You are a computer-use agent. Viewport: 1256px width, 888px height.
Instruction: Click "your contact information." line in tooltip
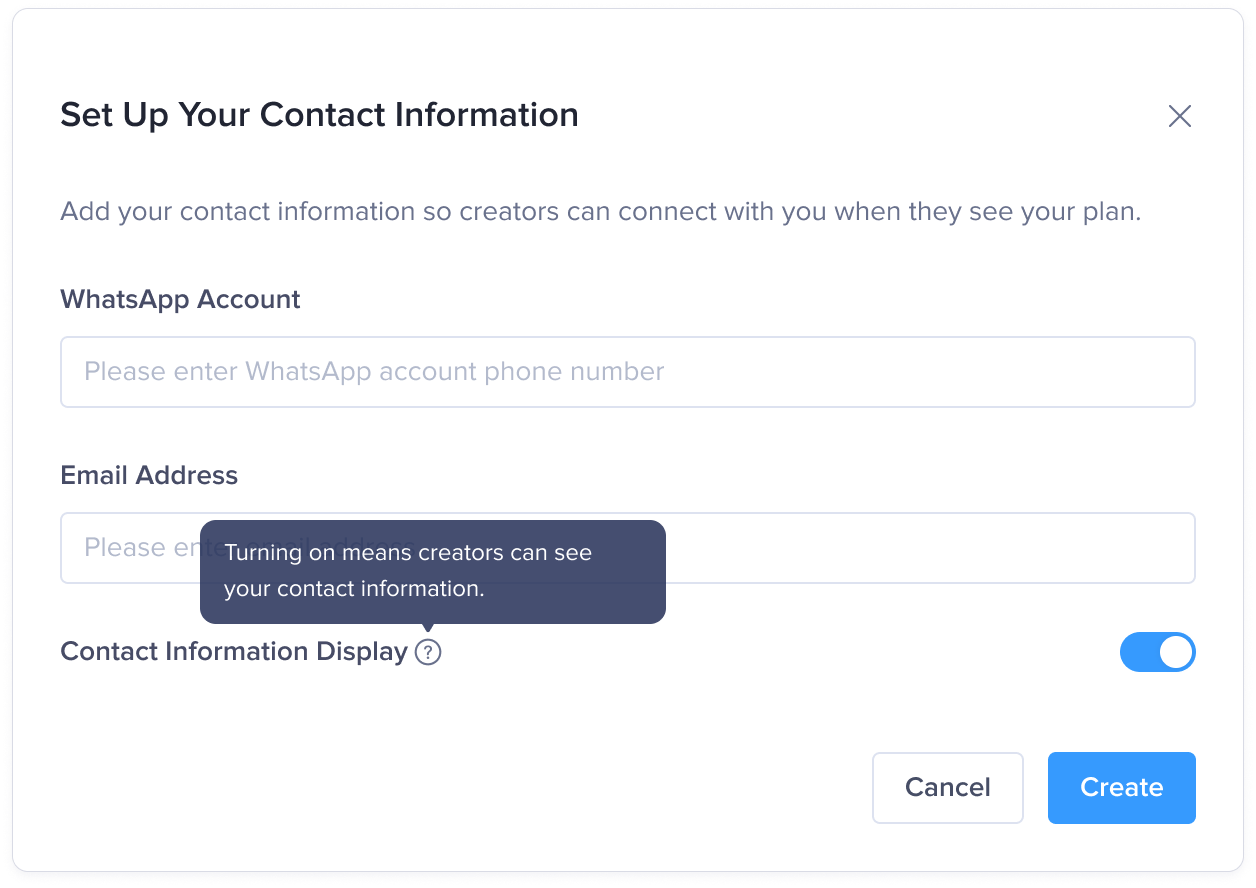[354, 589]
